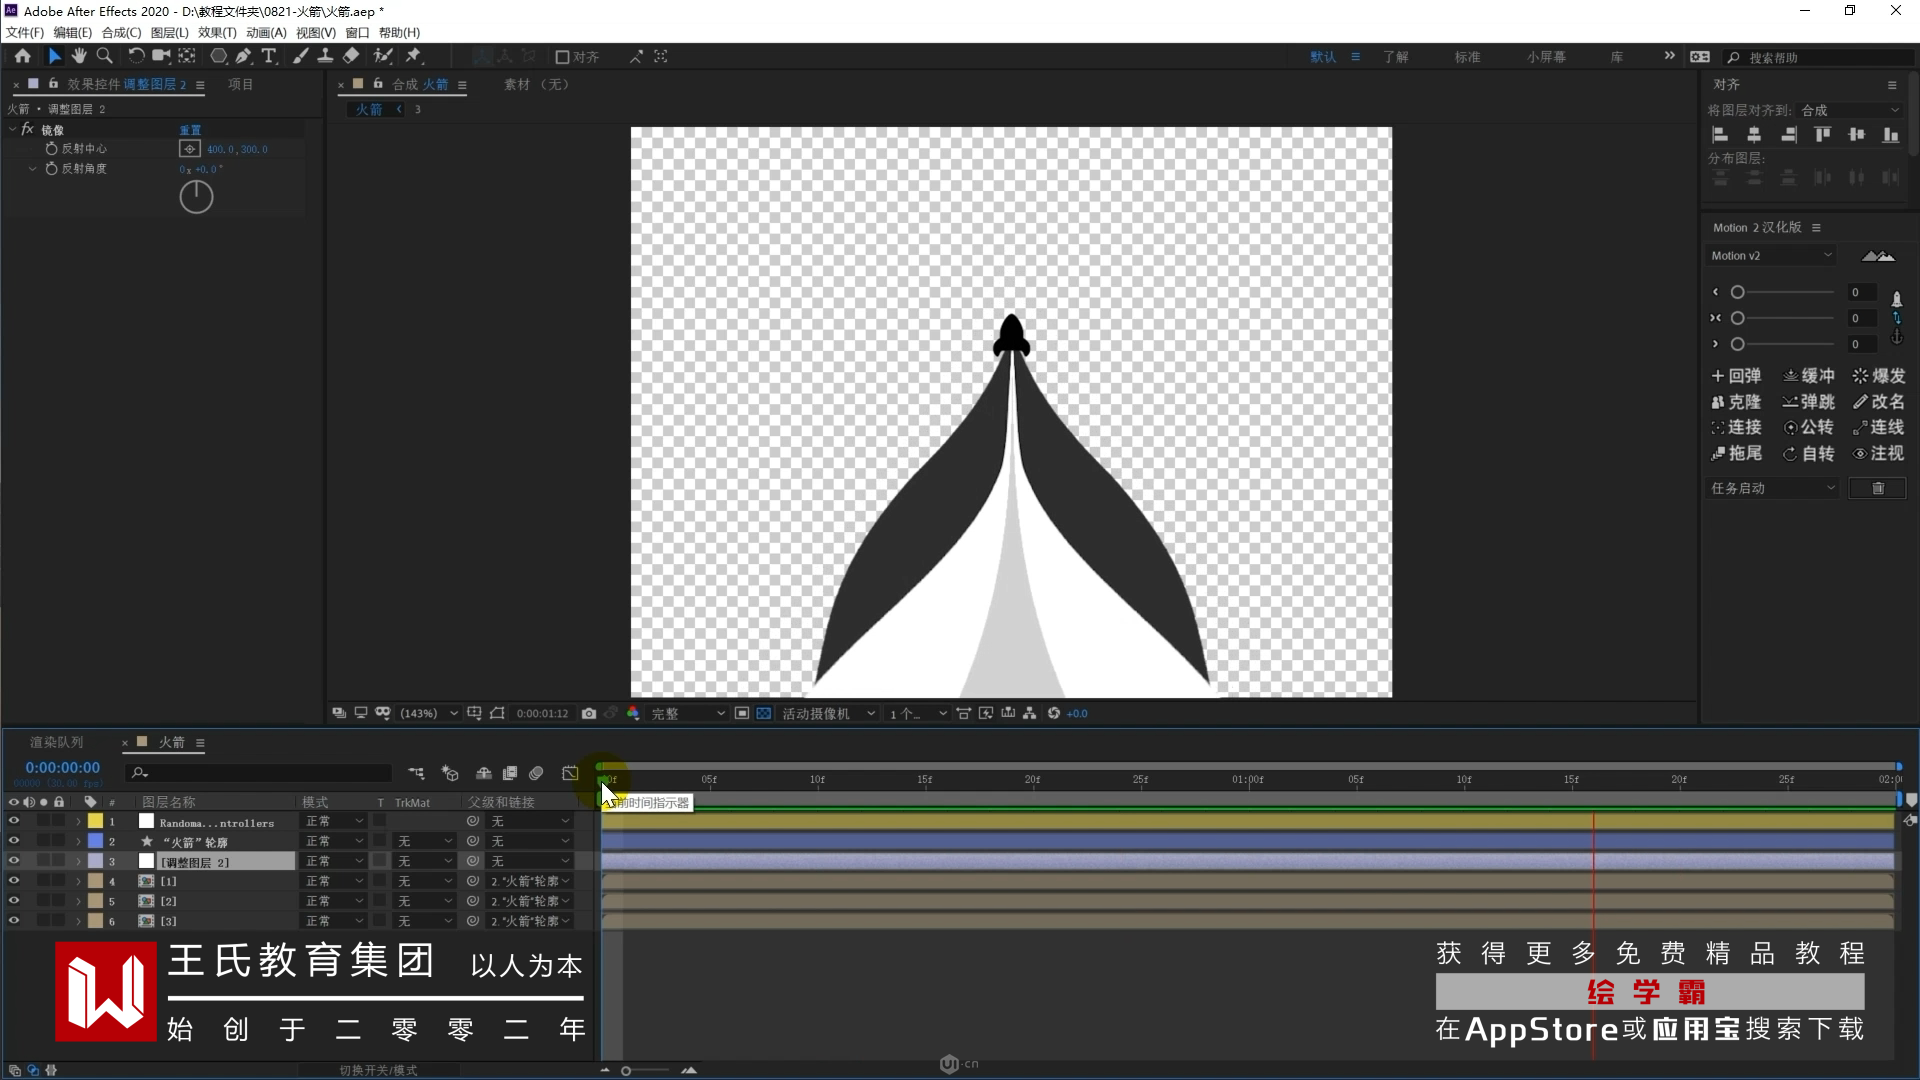Select the Puppet Pin tool
The height and width of the screenshot is (1080, 1920).
click(413, 56)
